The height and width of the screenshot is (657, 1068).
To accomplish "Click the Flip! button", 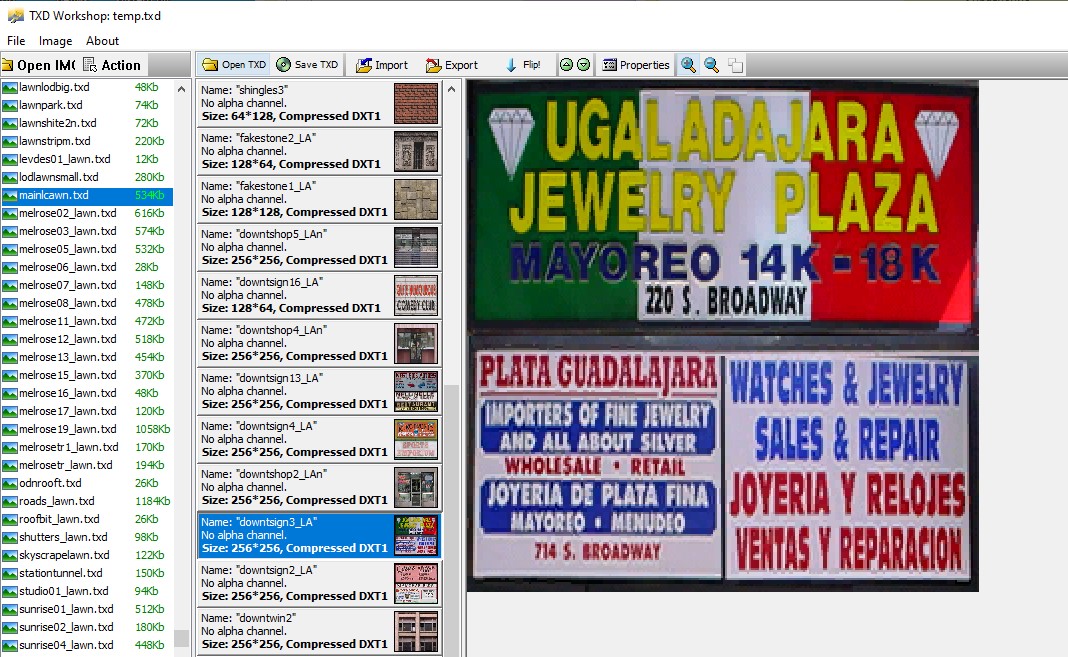I will click(523, 65).
